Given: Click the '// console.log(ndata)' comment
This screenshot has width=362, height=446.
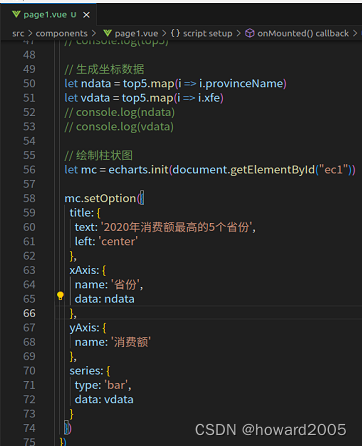Looking at the screenshot, I should pyautogui.click(x=120, y=112).
